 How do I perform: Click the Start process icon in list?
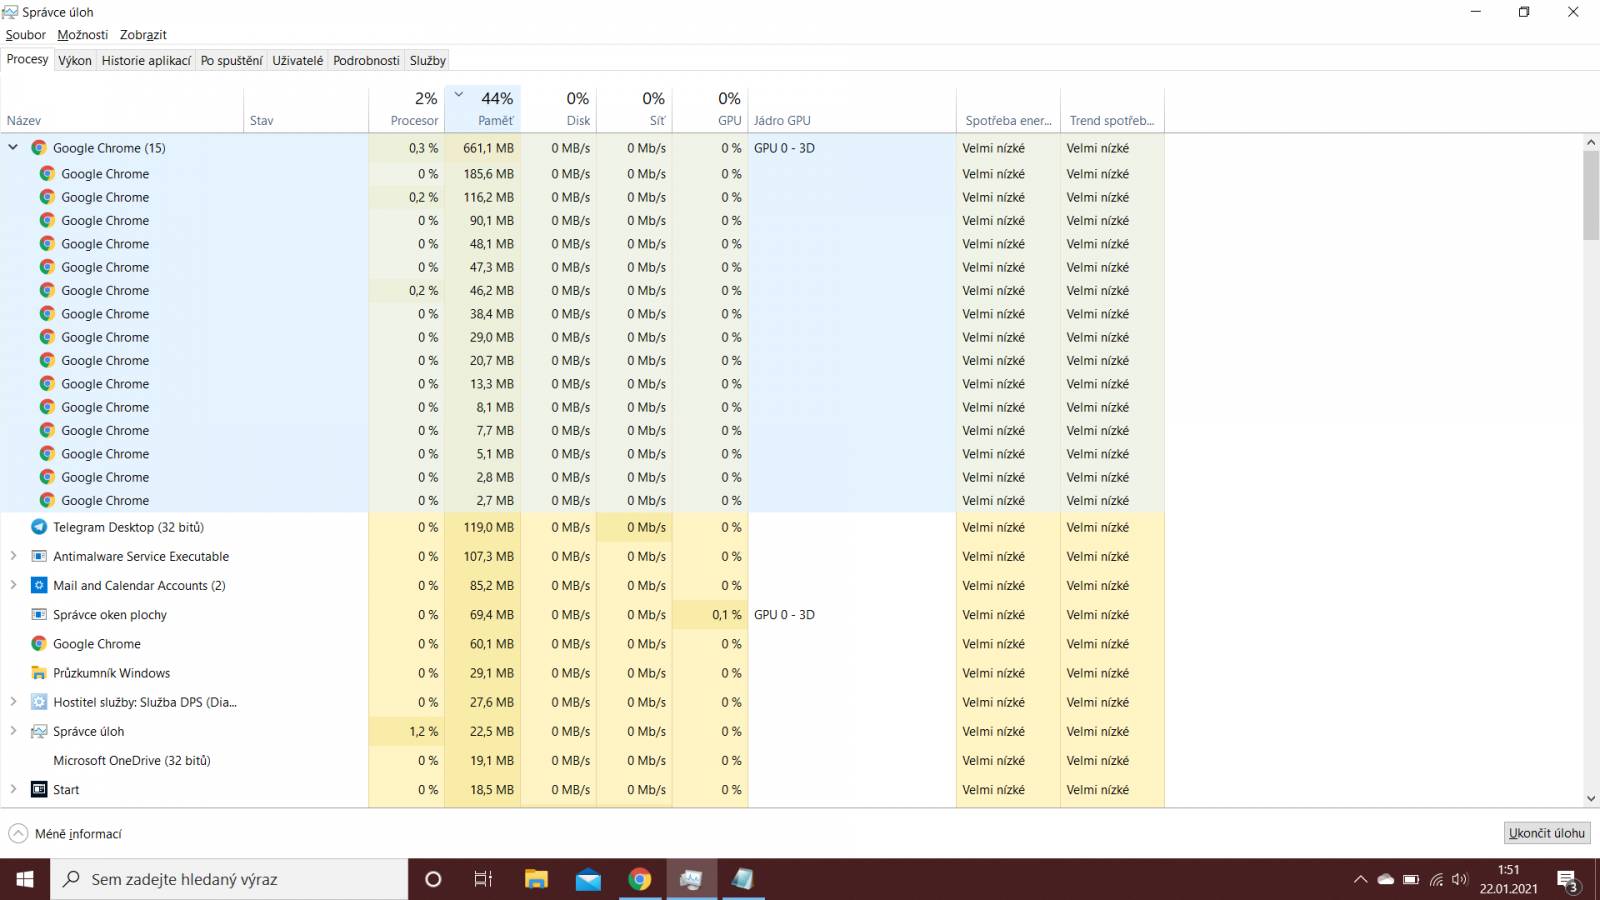[x=39, y=789]
